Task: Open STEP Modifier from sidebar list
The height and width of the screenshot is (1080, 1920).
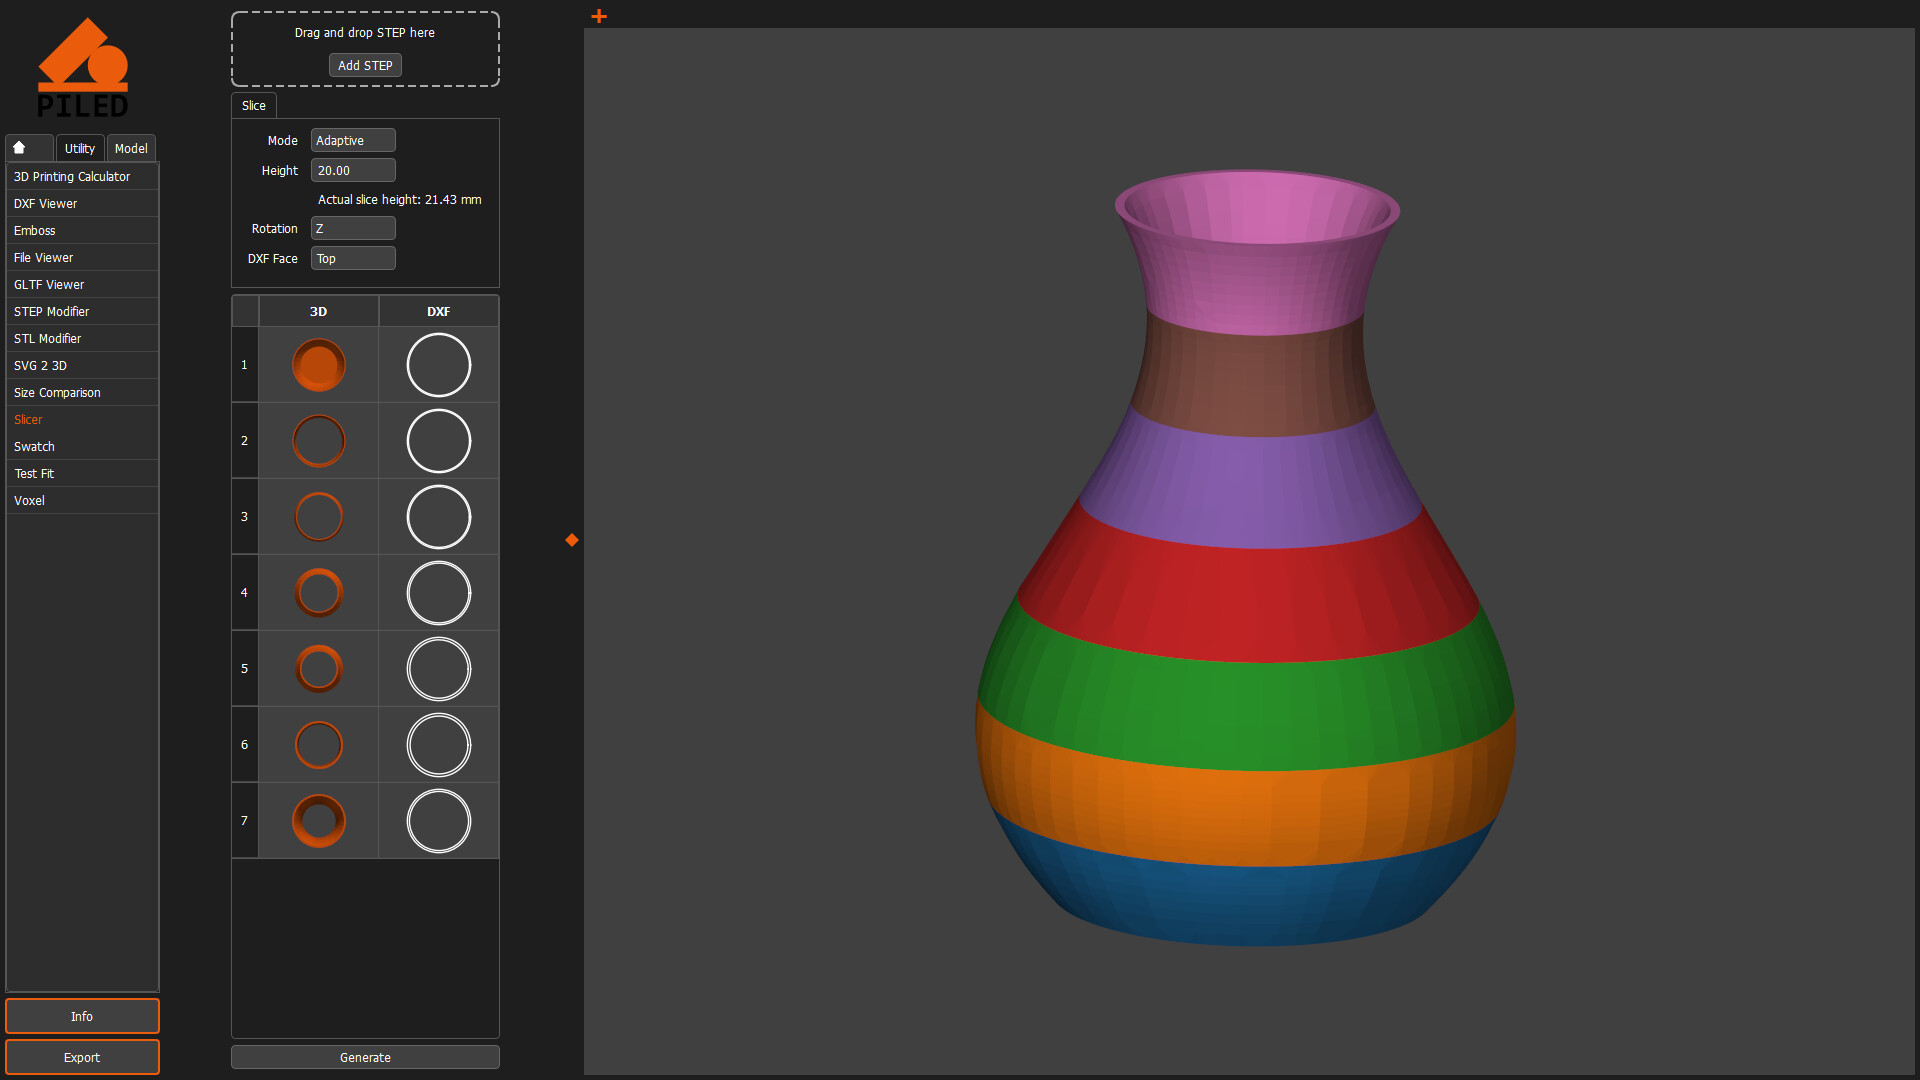Action: click(52, 312)
